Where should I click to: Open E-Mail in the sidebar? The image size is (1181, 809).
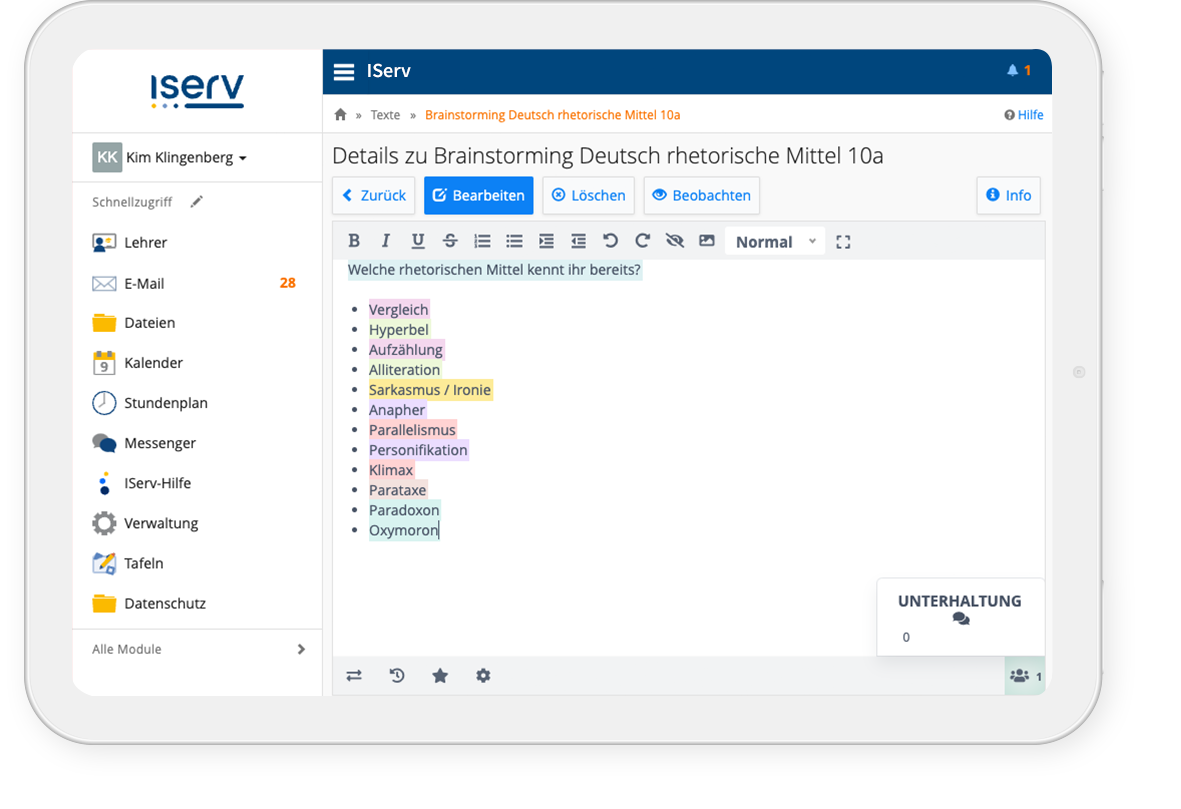click(x=144, y=283)
